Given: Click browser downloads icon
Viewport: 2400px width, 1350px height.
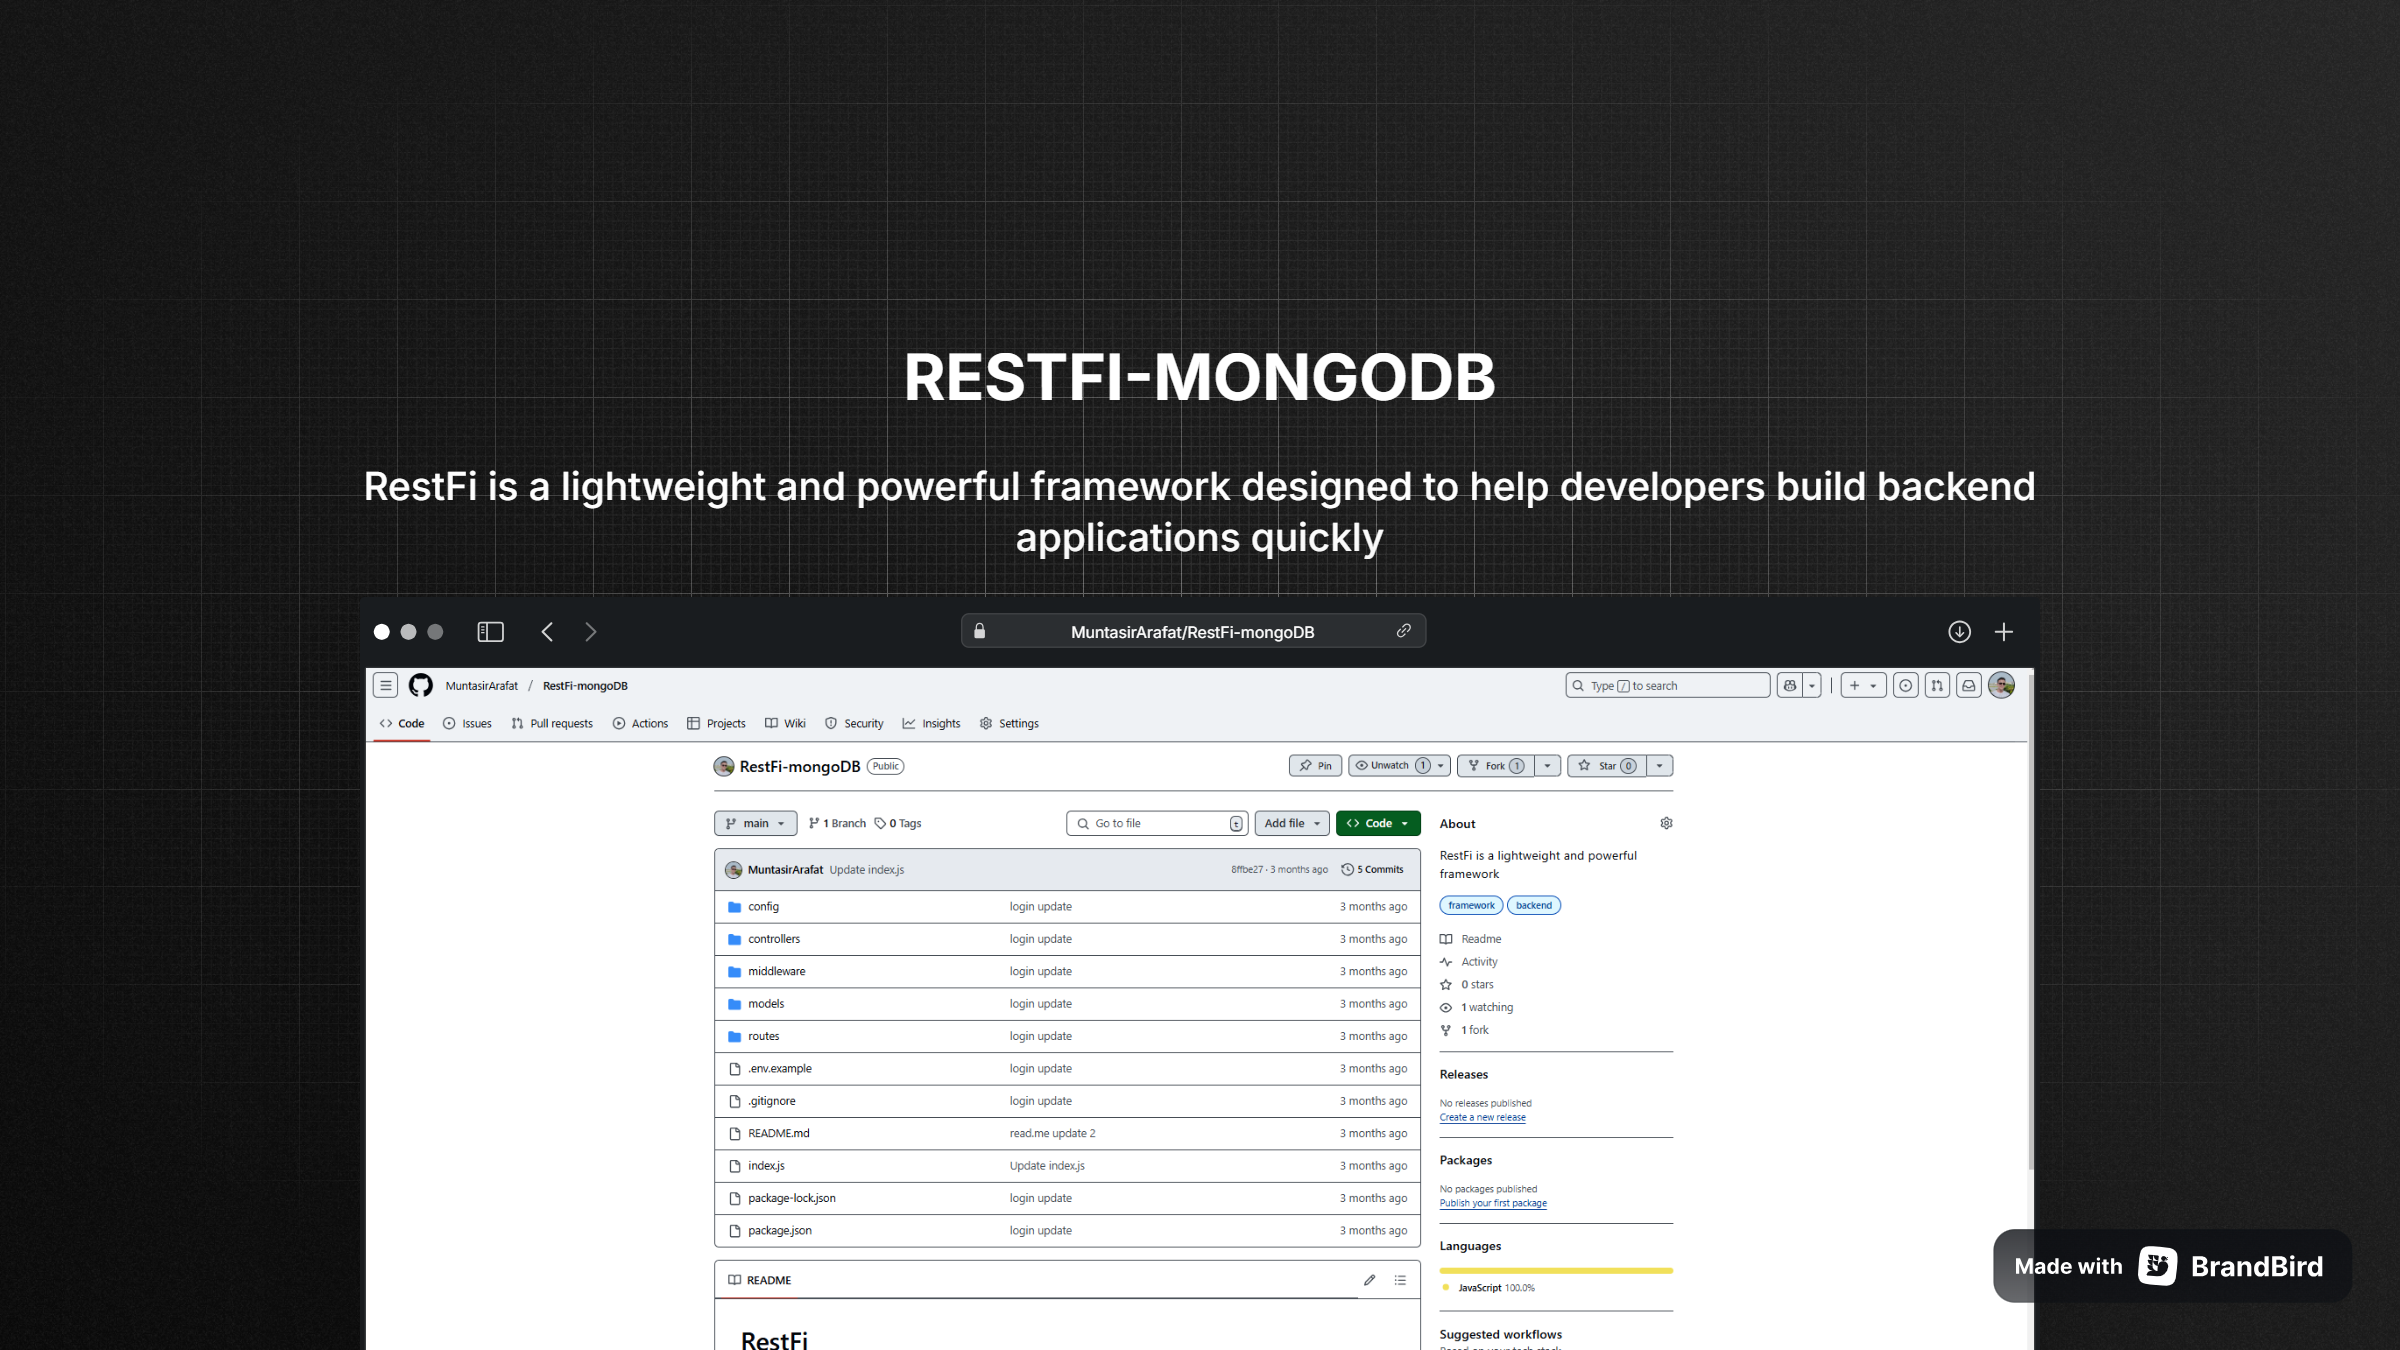Looking at the screenshot, I should 1959,632.
